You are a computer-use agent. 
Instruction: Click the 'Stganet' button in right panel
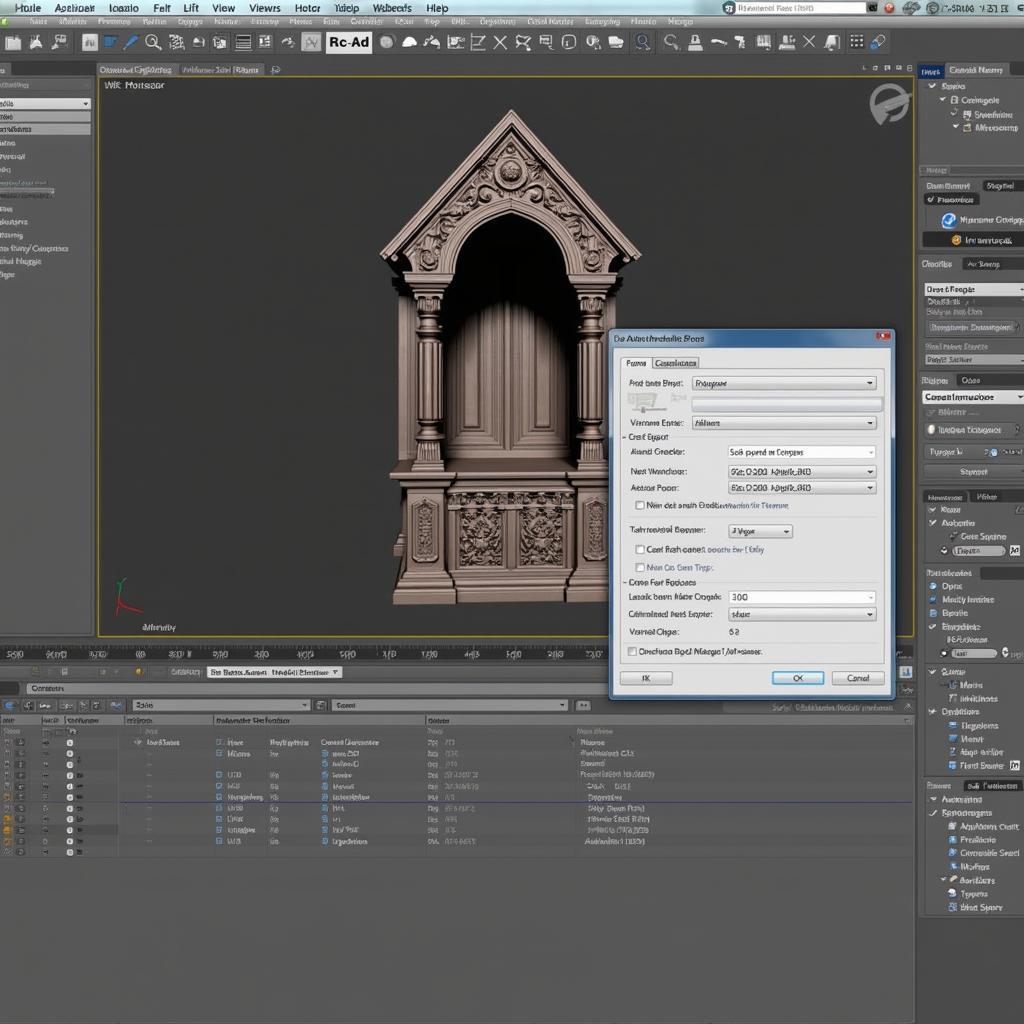[973, 472]
